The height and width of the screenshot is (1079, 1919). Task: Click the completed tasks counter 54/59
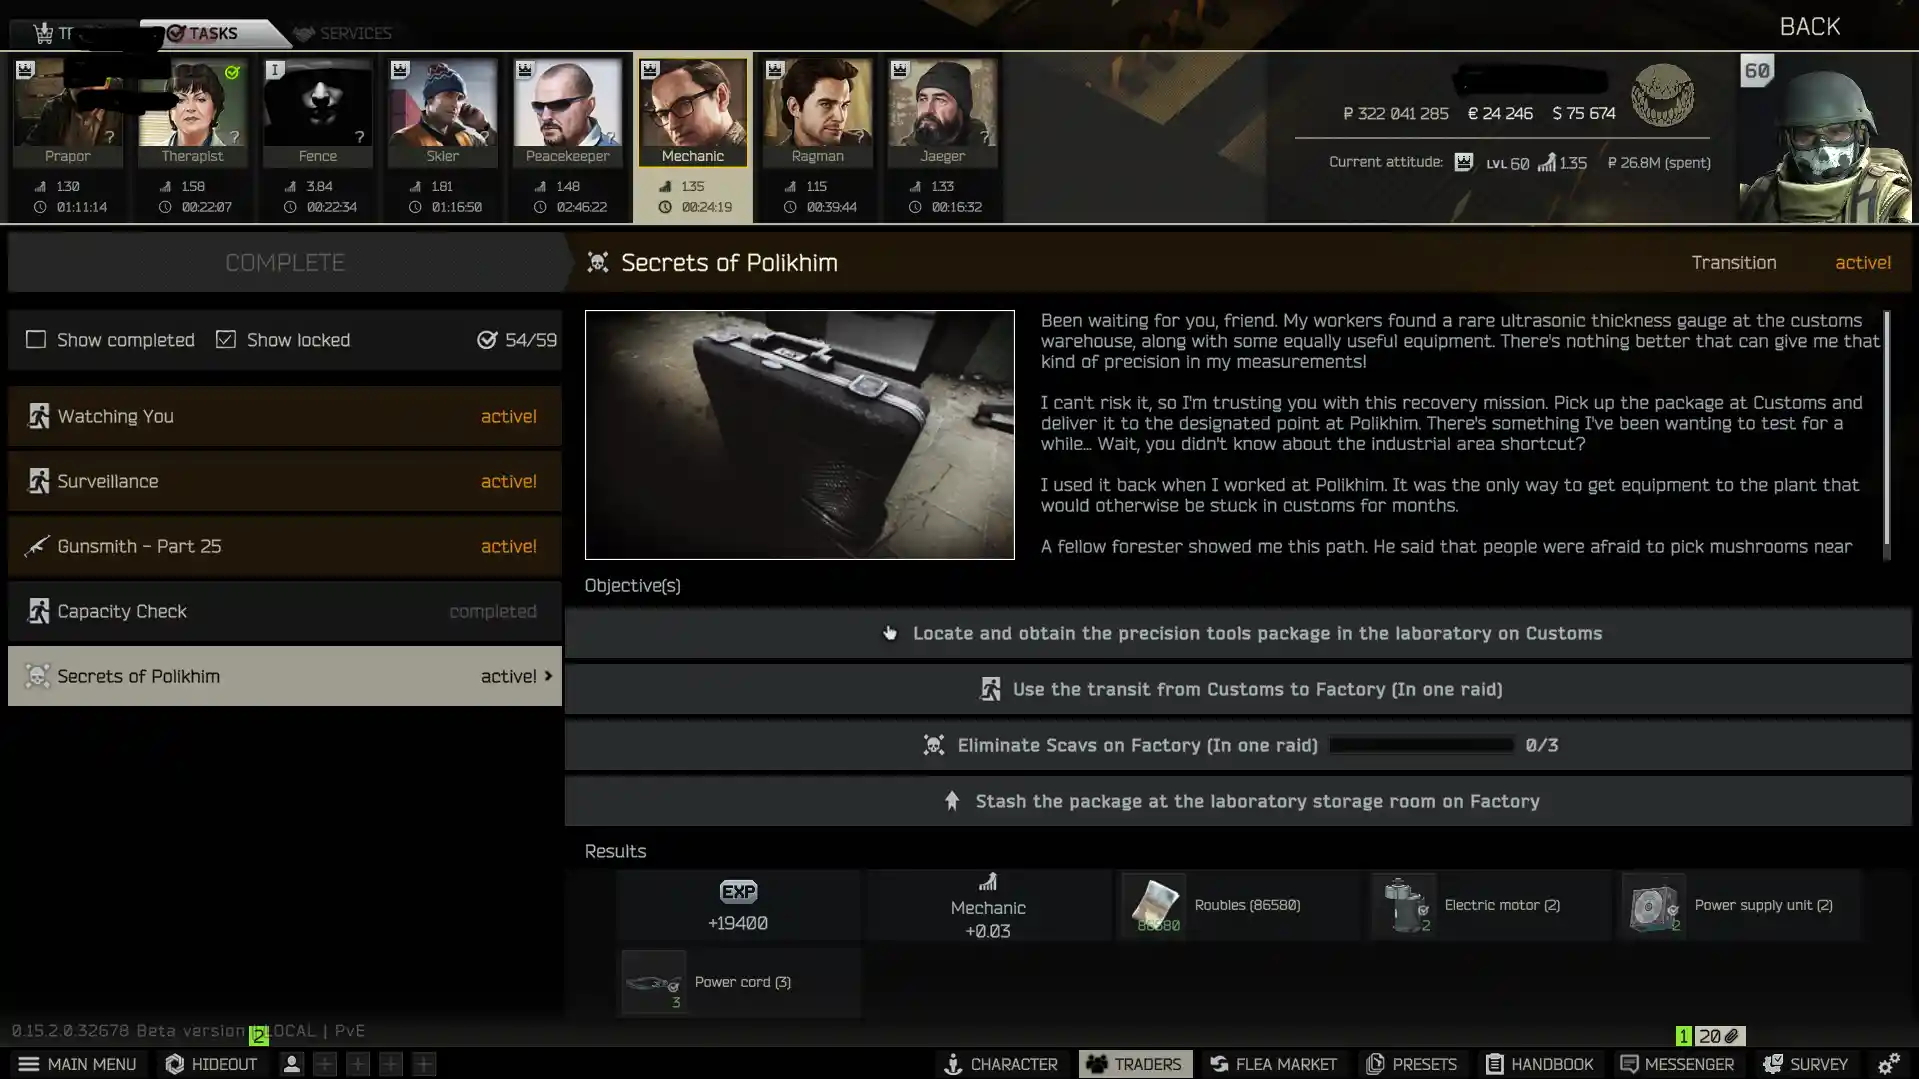click(517, 340)
